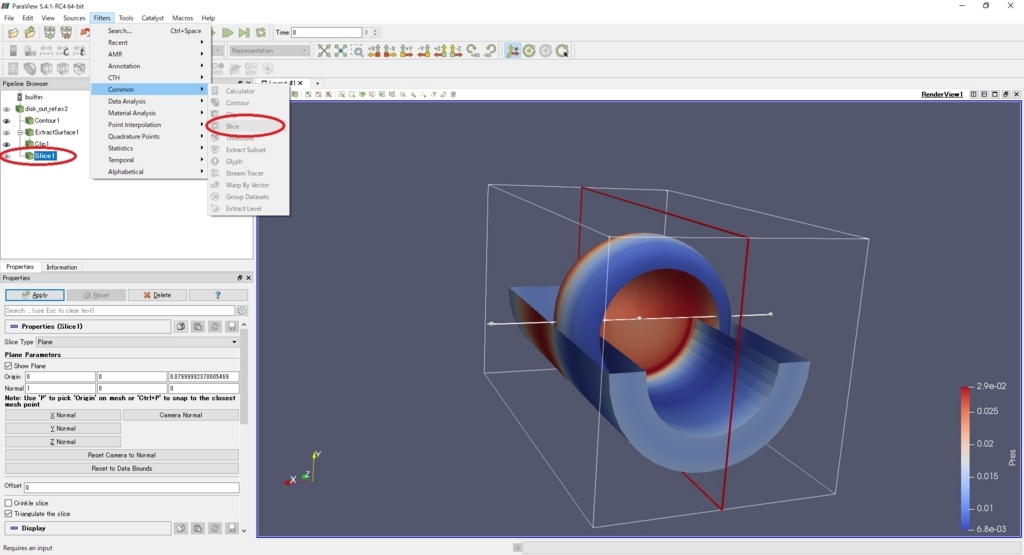Click the Time input field
1024x555 pixels.
point(326,33)
